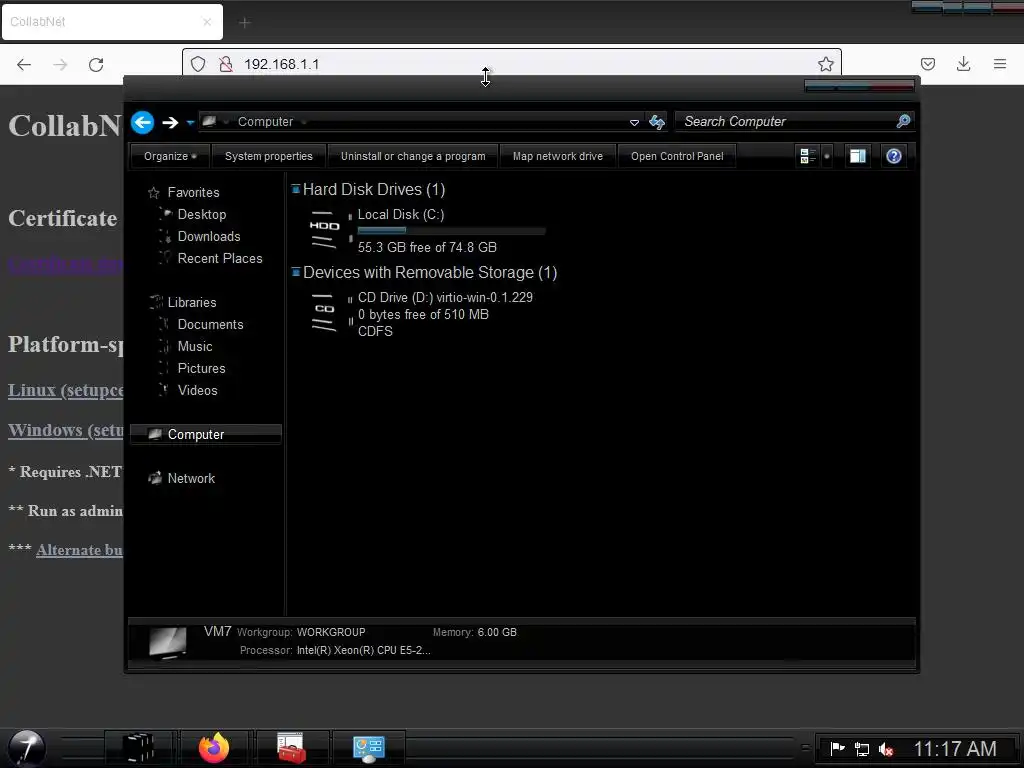Click the muted volume tray icon

[x=886, y=748]
